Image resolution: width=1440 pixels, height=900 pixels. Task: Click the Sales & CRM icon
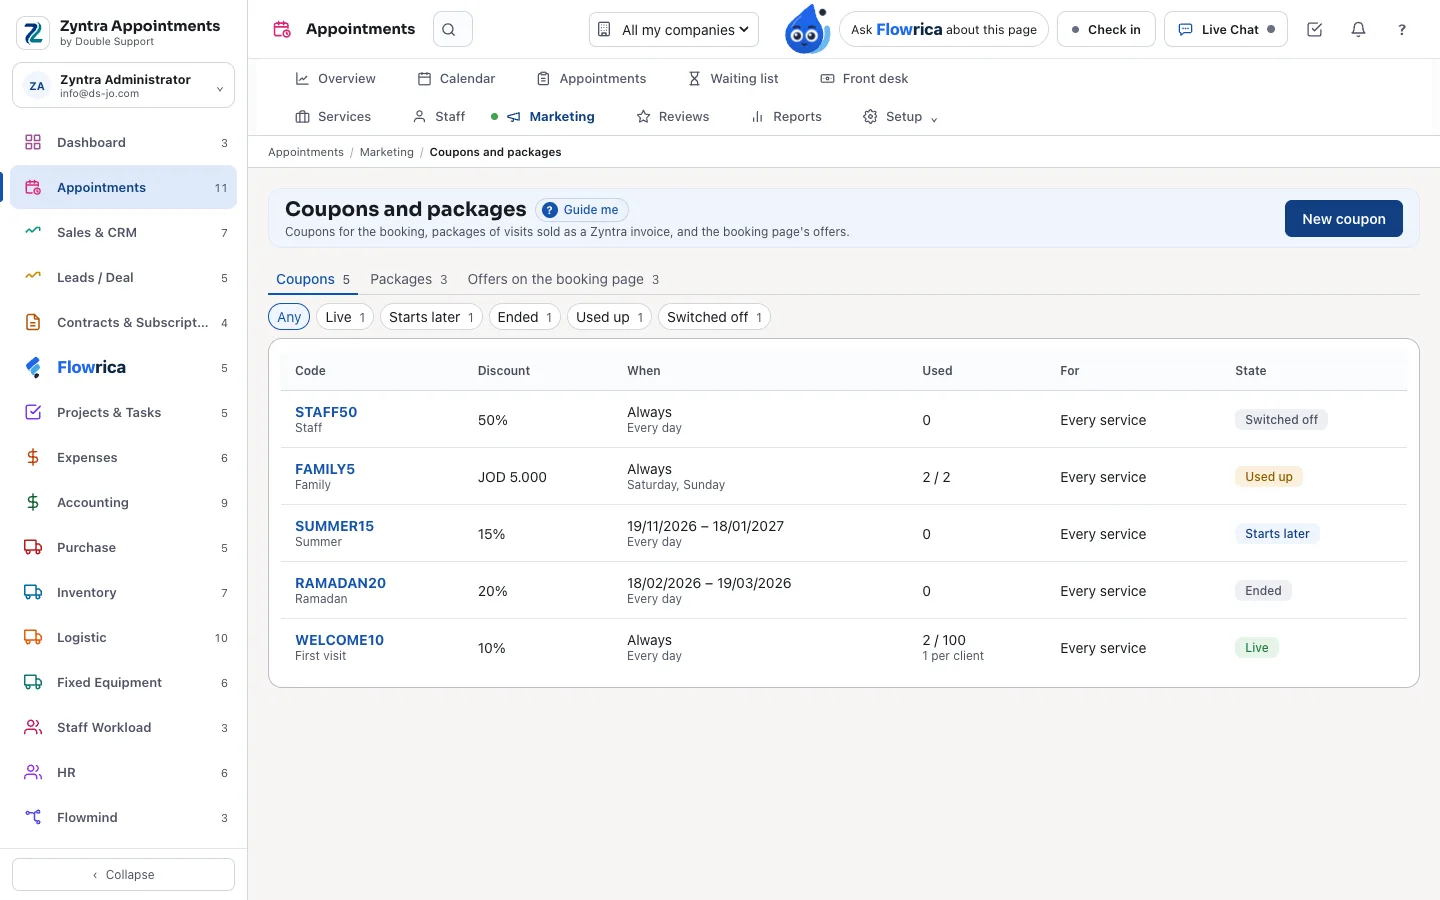pos(33,232)
